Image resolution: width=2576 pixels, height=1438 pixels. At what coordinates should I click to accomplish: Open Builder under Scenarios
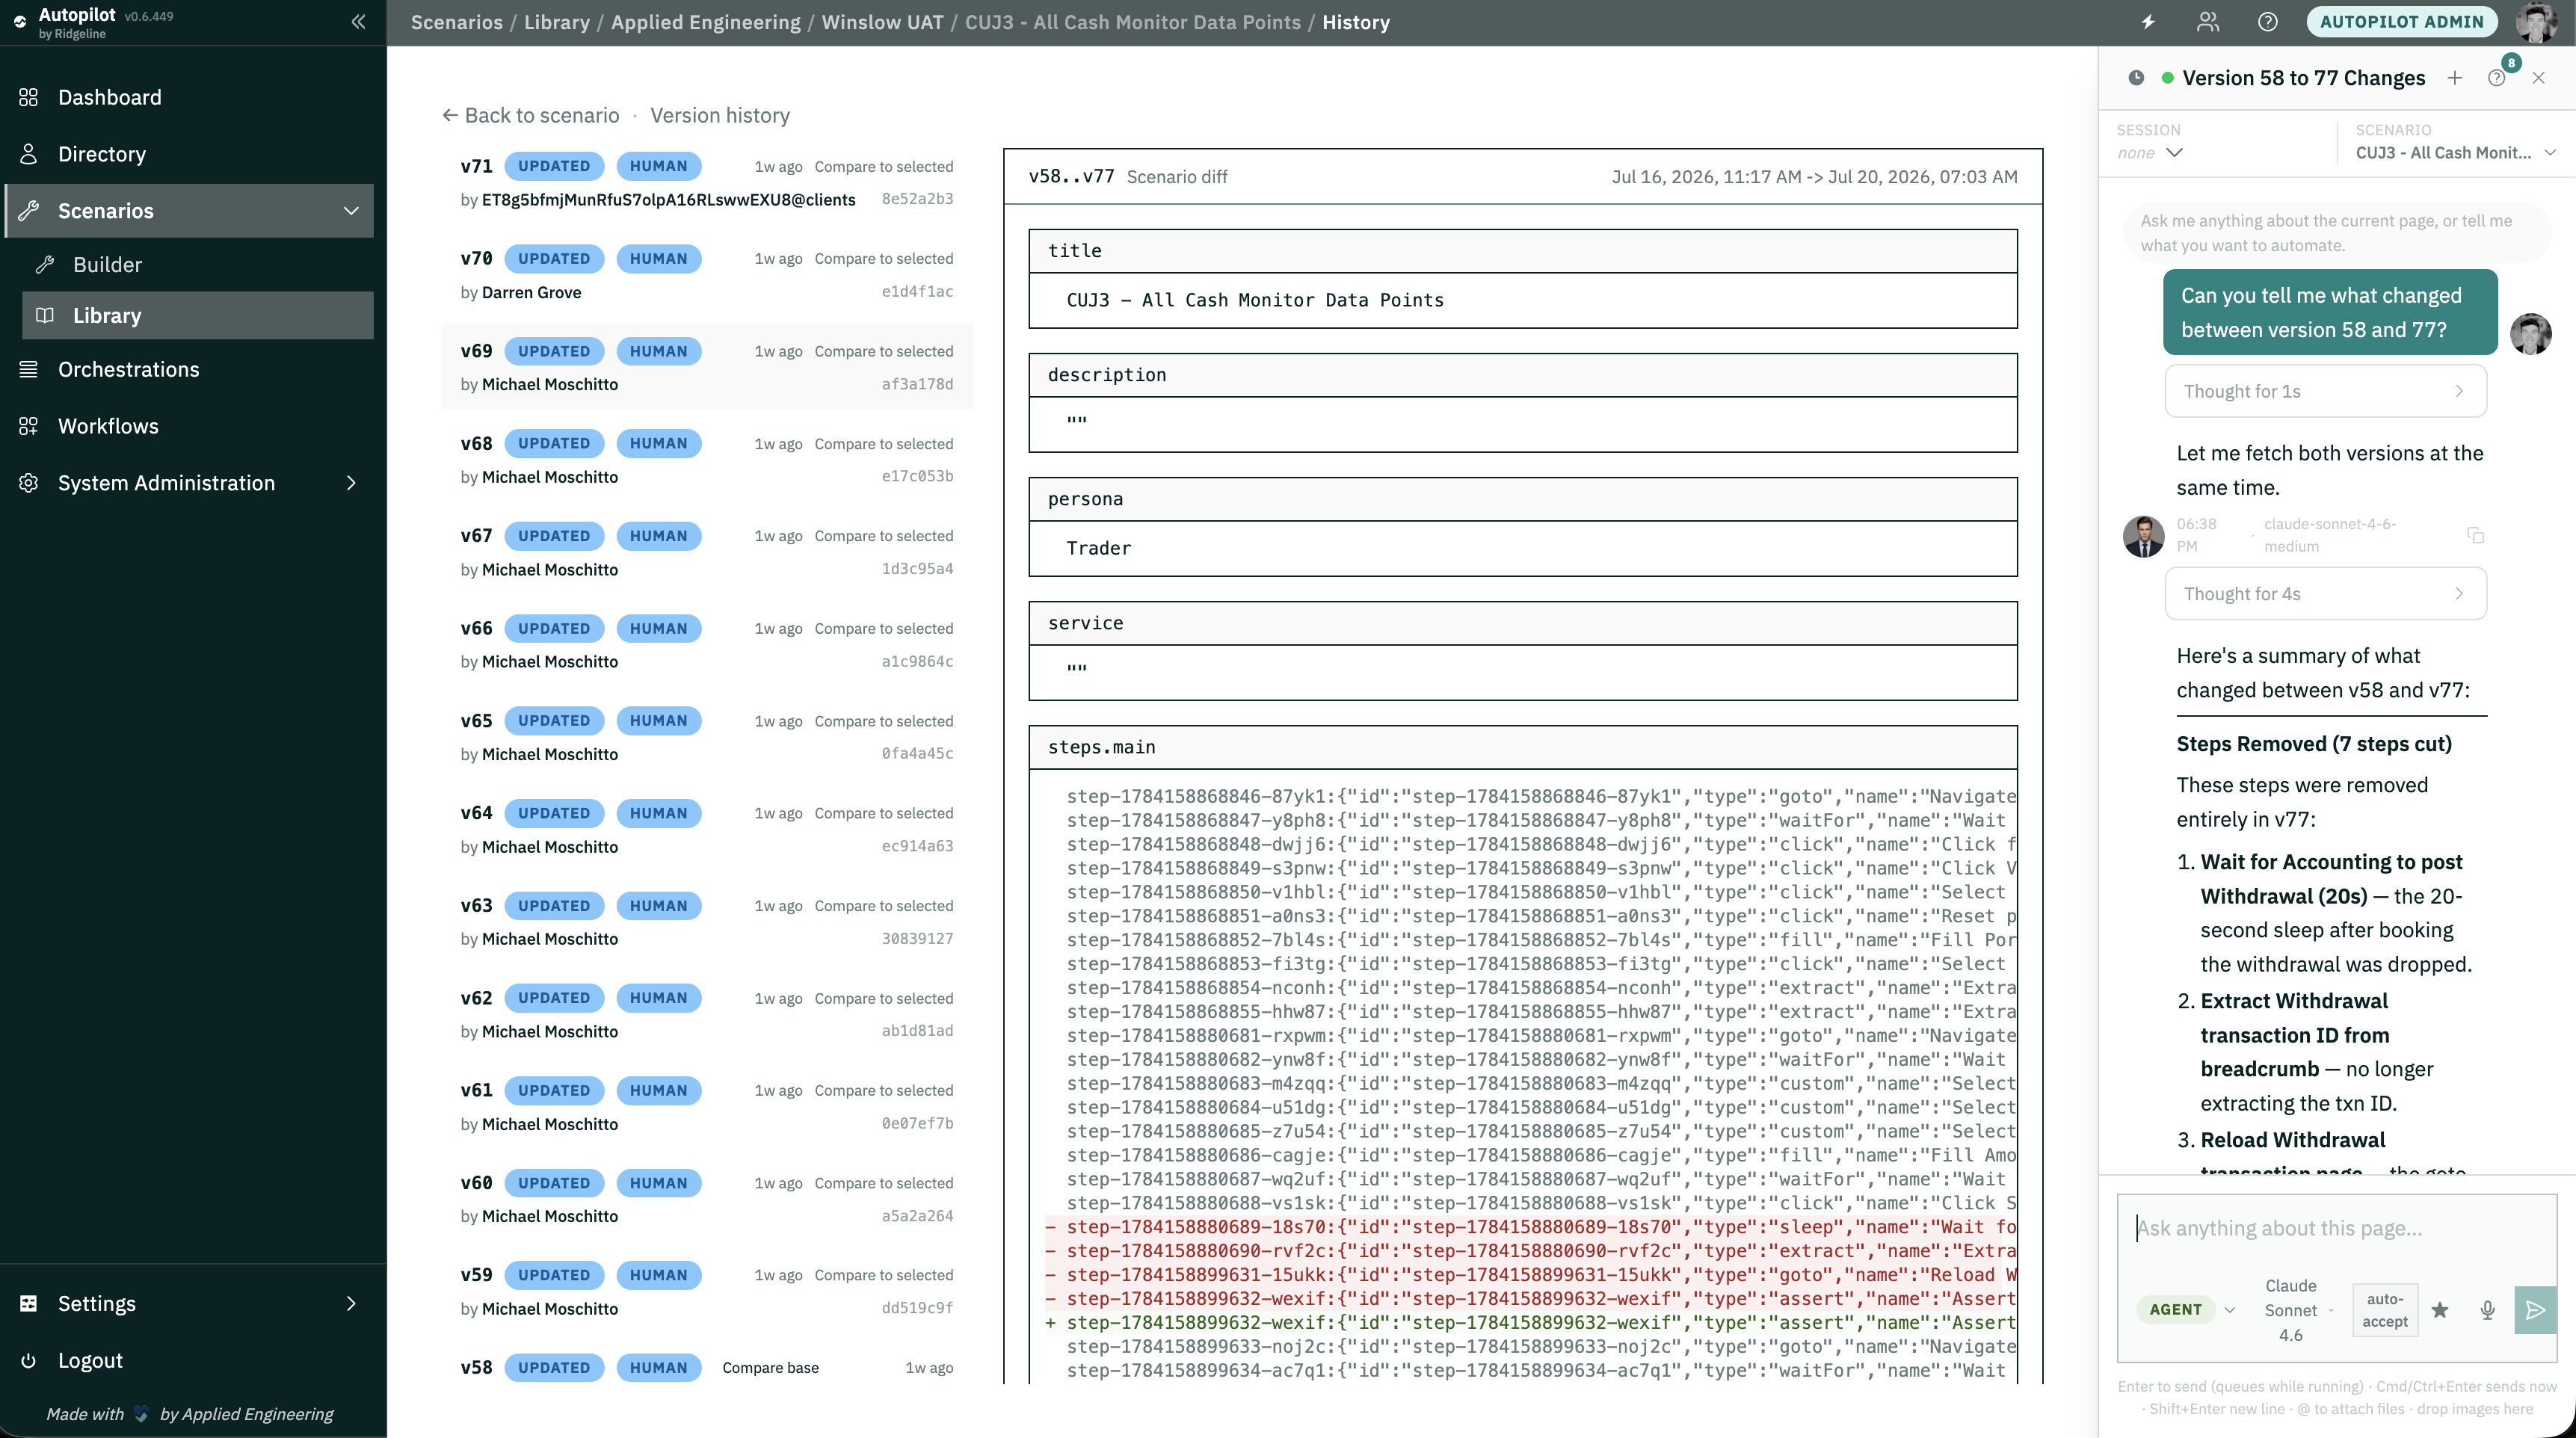pyautogui.click(x=107, y=265)
